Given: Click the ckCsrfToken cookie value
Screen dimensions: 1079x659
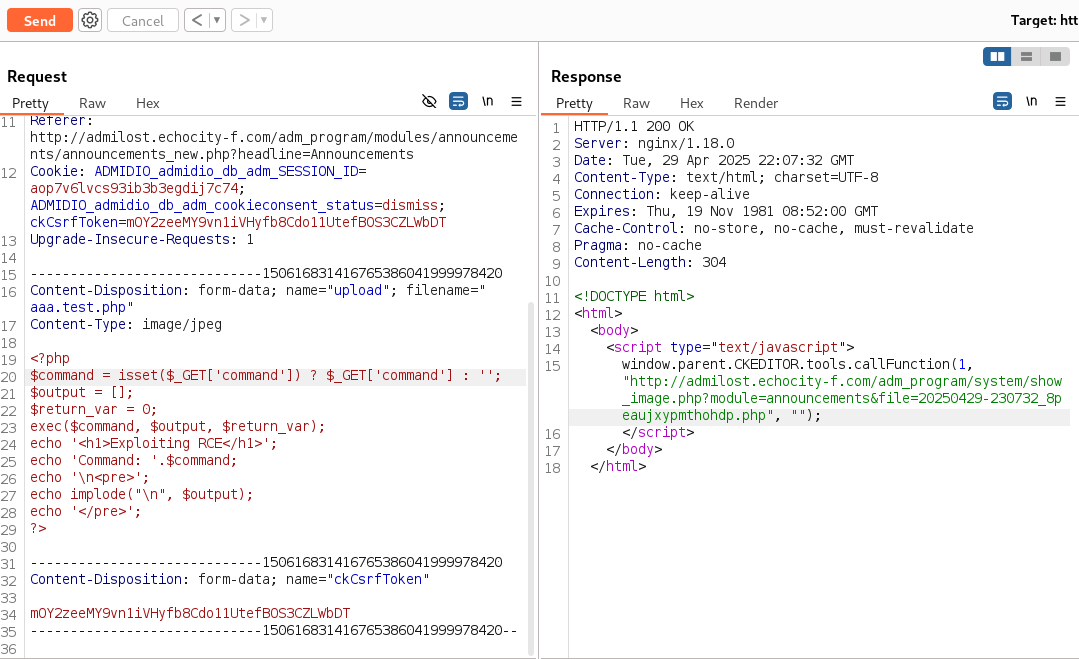Looking at the screenshot, I should (x=286, y=222).
